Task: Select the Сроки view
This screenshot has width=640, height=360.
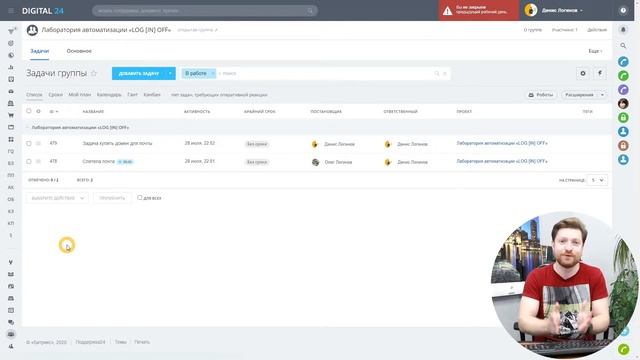Action: 56,95
